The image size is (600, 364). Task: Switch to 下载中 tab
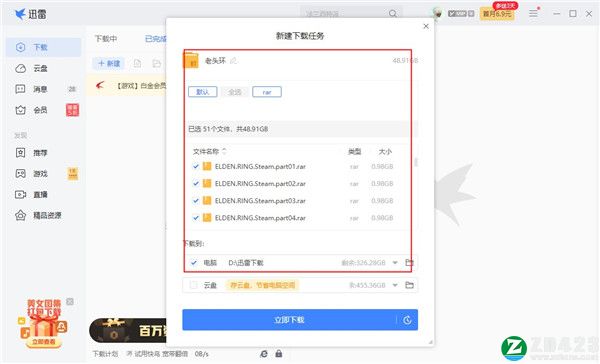coord(106,39)
